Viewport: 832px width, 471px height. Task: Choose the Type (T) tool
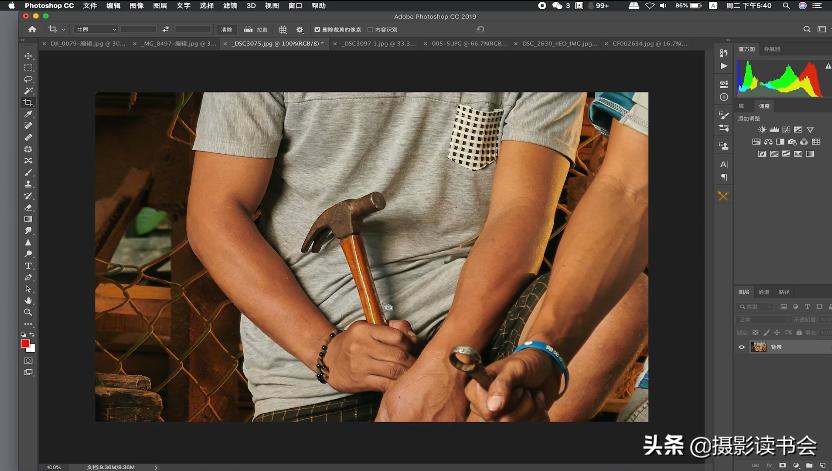[x=28, y=265]
